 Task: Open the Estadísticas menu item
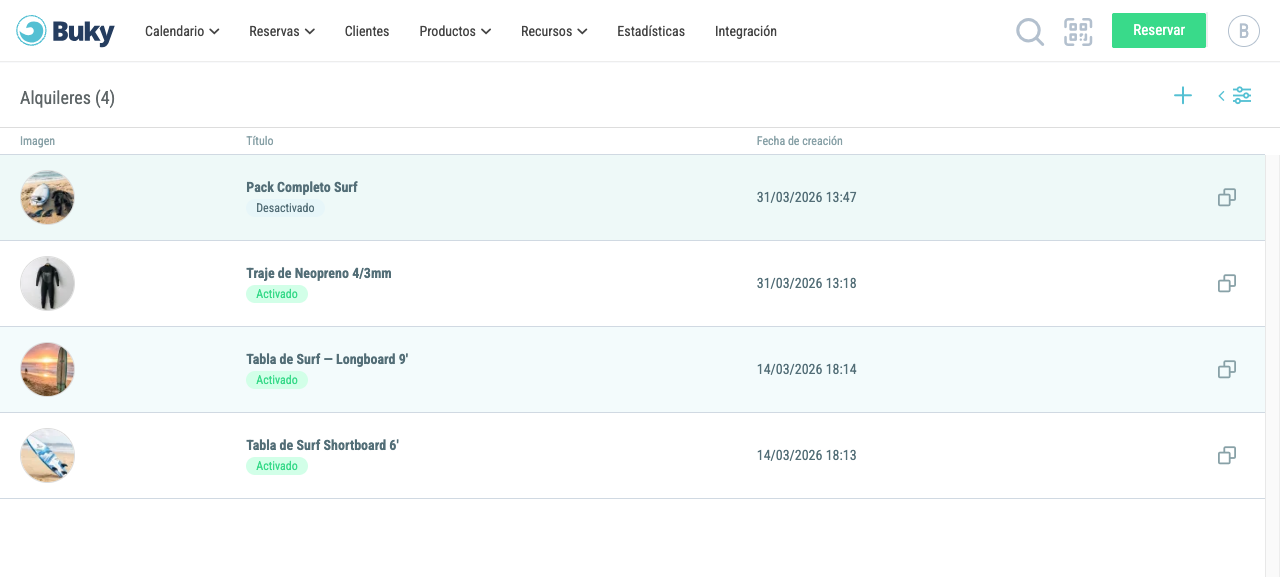[x=651, y=31]
